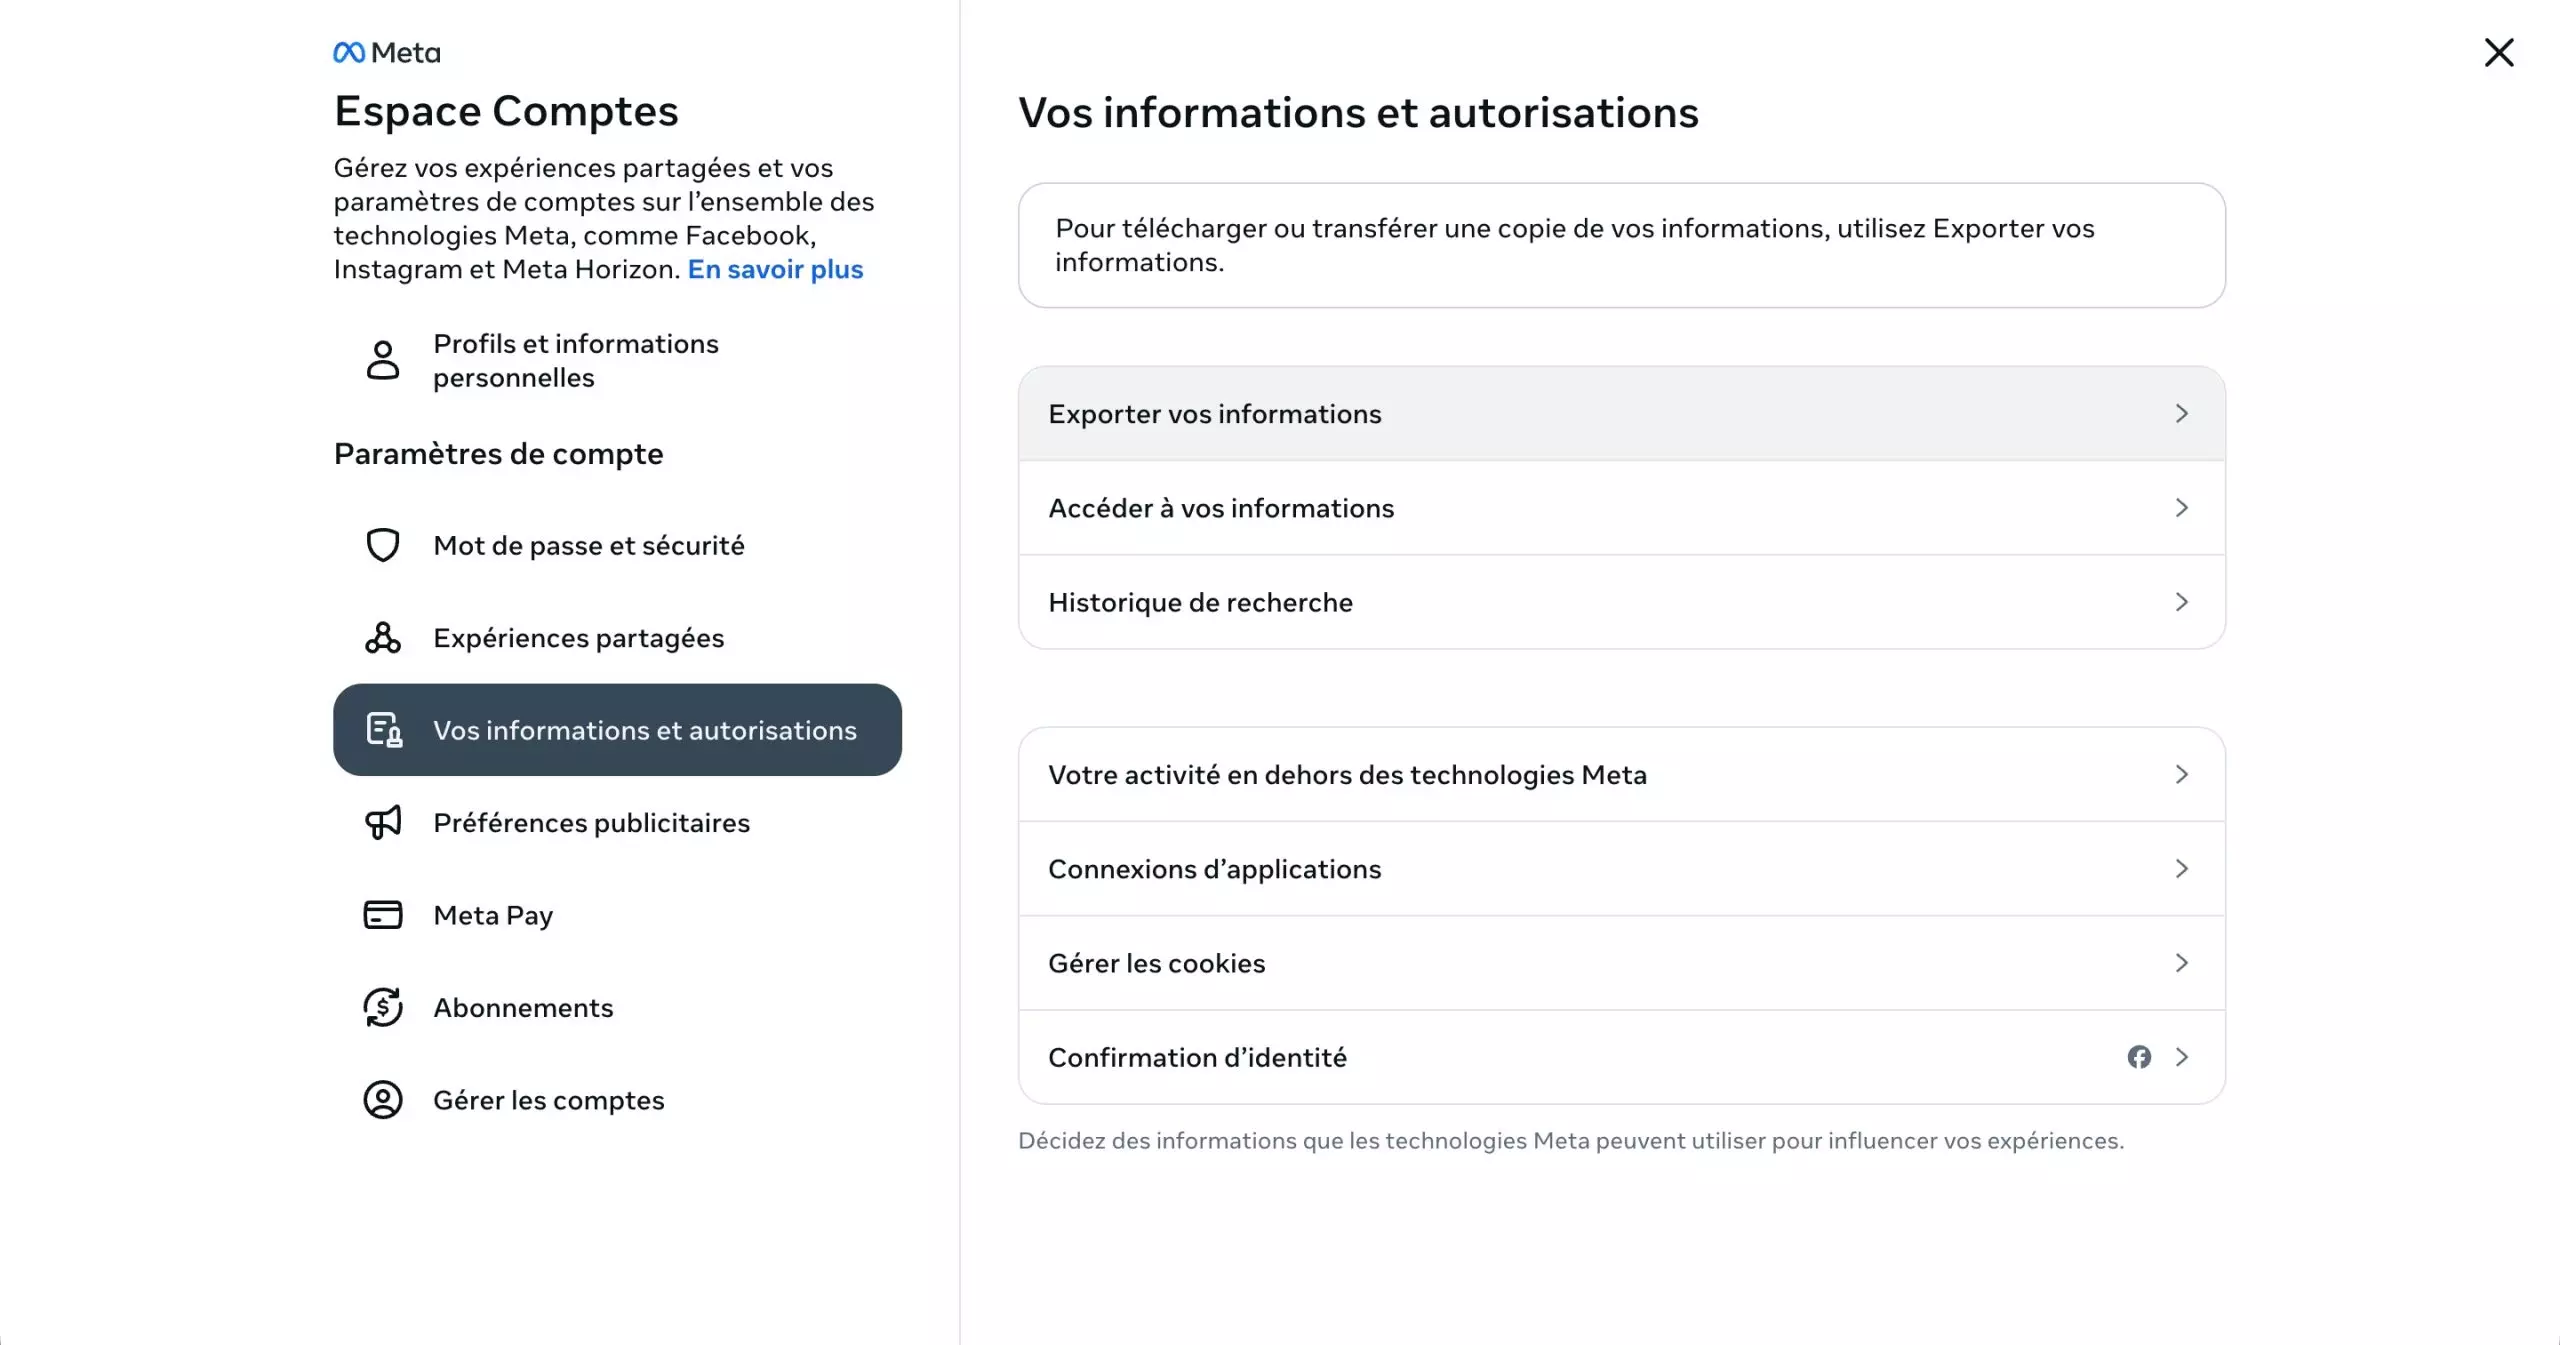Image resolution: width=2560 pixels, height=1345 pixels.
Task: Go to Mot de passe et sécurité
Action: click(588, 546)
